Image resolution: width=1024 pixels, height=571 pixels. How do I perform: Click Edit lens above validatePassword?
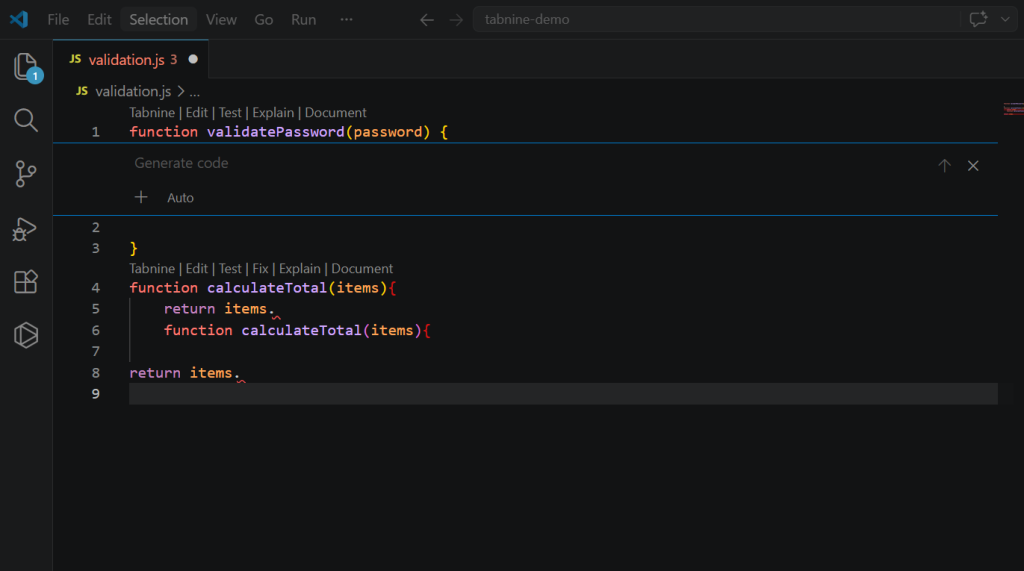(197, 112)
